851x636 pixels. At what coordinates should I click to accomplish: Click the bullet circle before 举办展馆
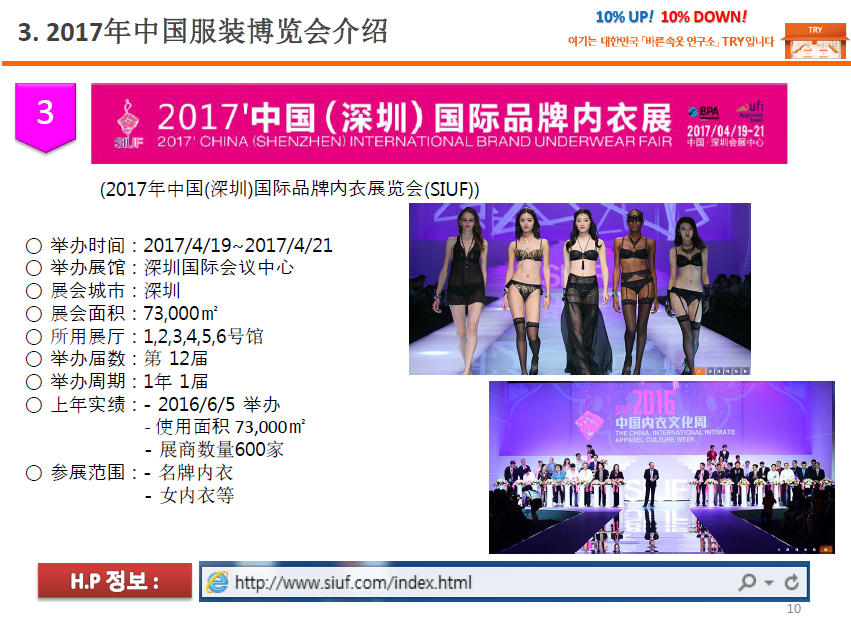(34, 268)
